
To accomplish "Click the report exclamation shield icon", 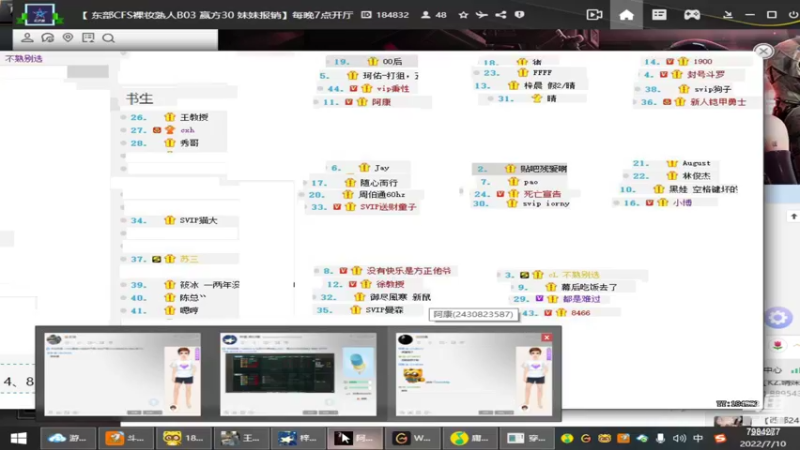I will click(519, 15).
